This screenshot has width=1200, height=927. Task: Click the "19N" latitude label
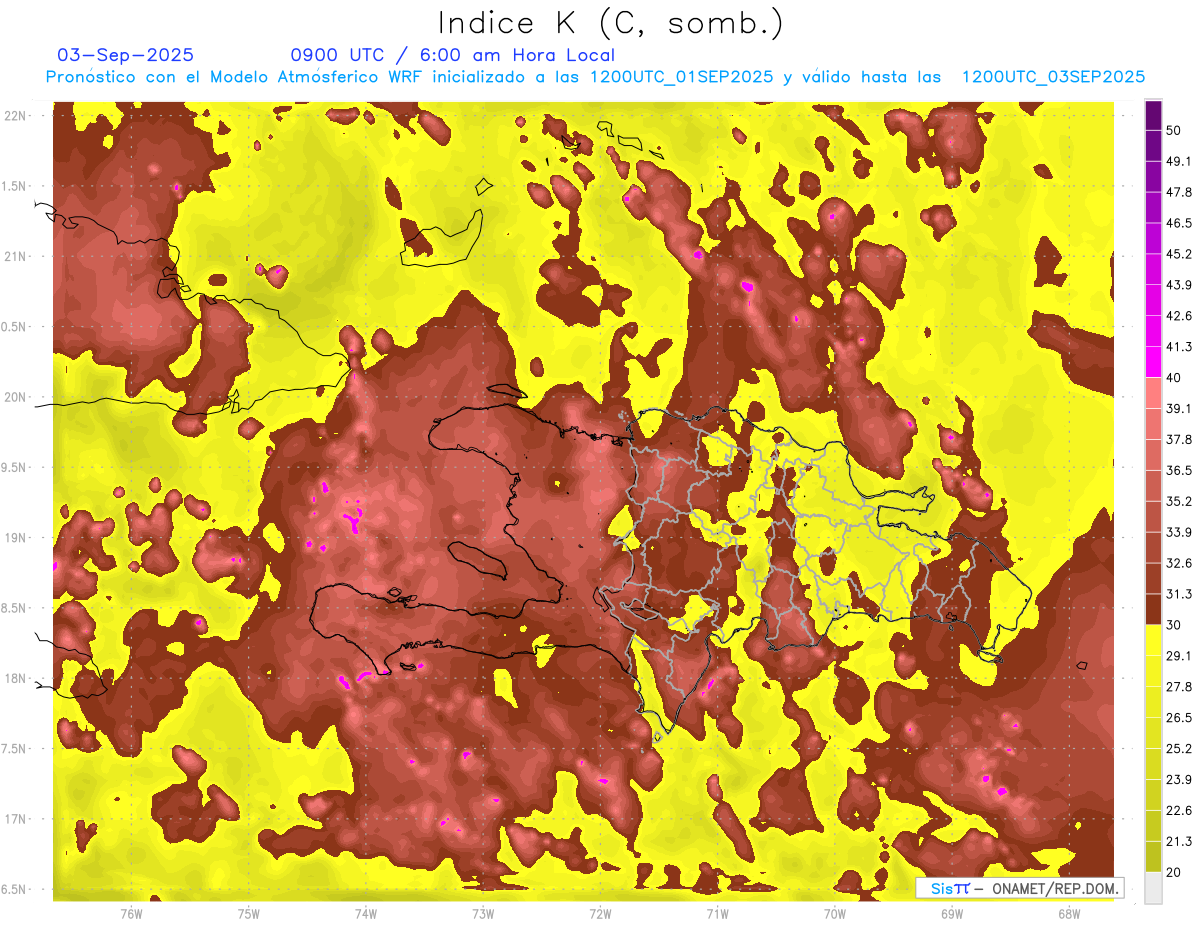pyautogui.click(x=14, y=537)
